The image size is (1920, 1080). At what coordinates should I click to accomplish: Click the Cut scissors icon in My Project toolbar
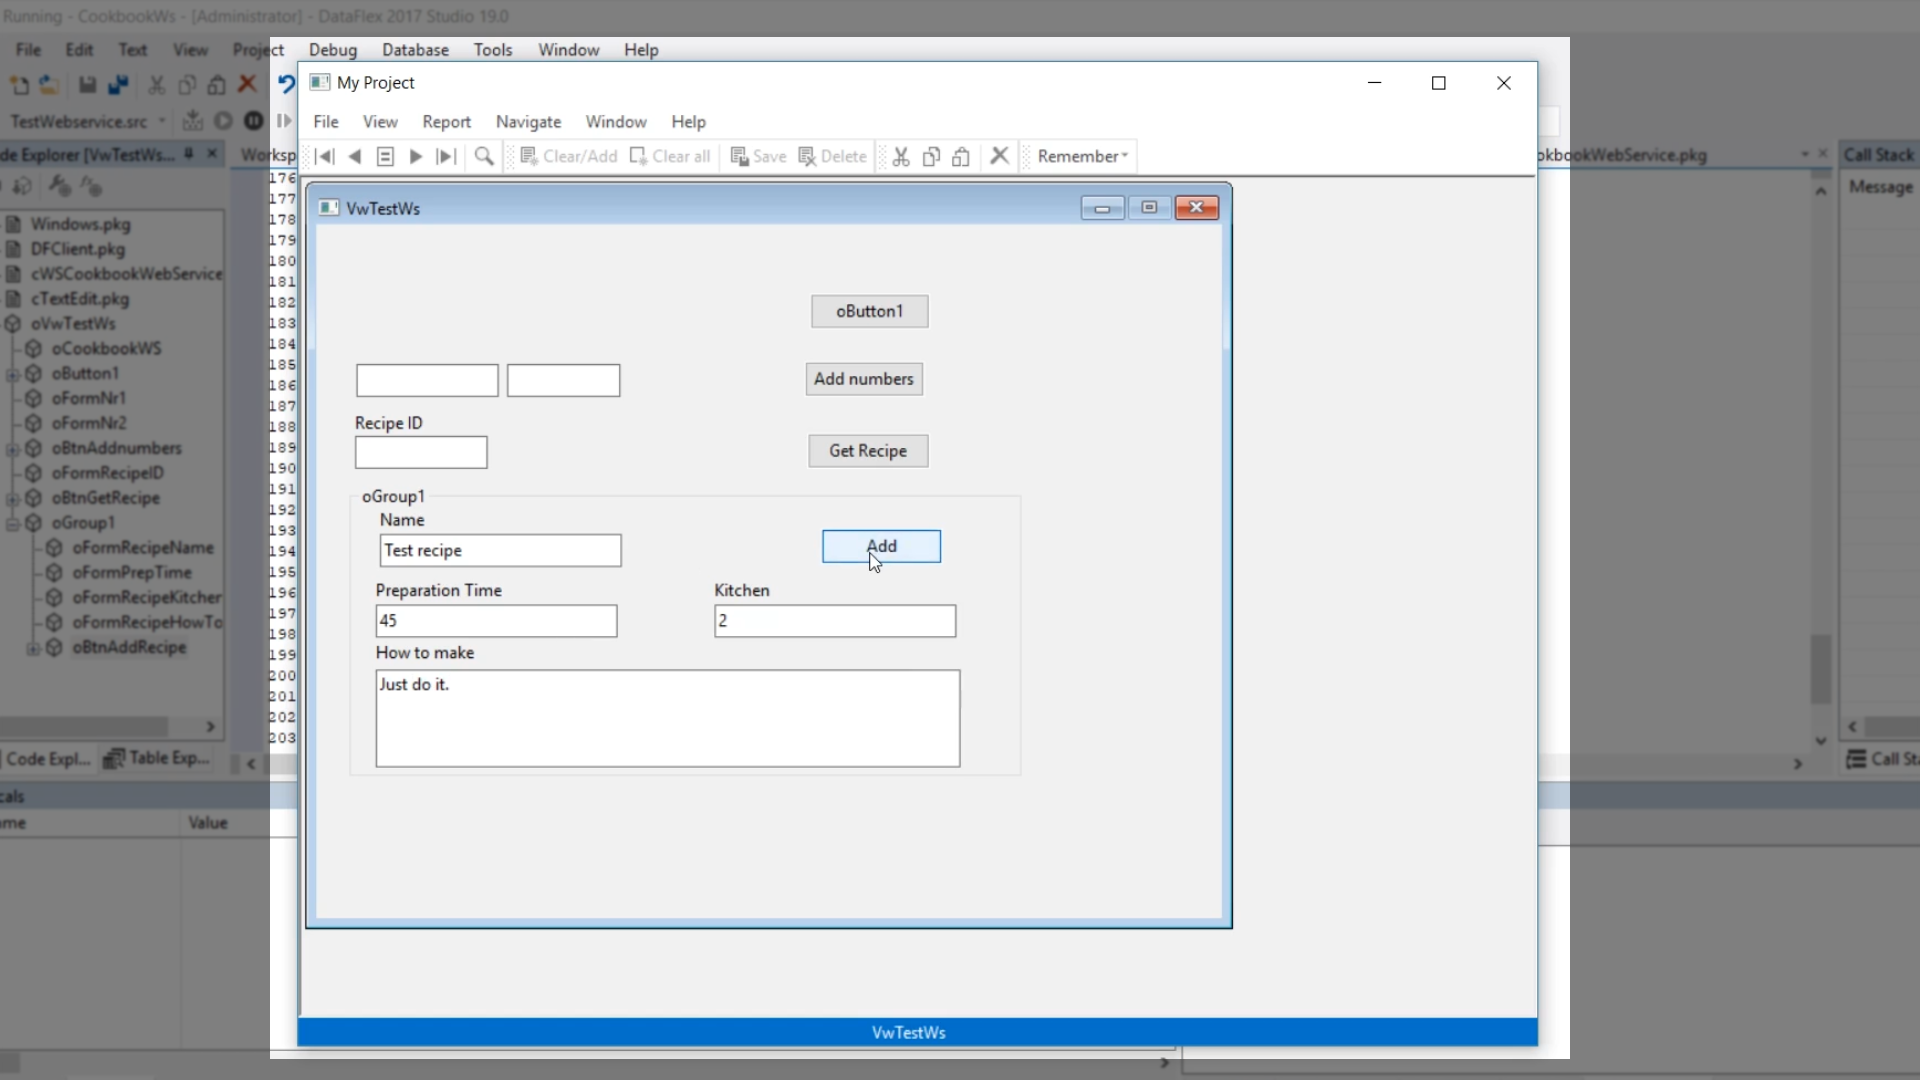(901, 157)
